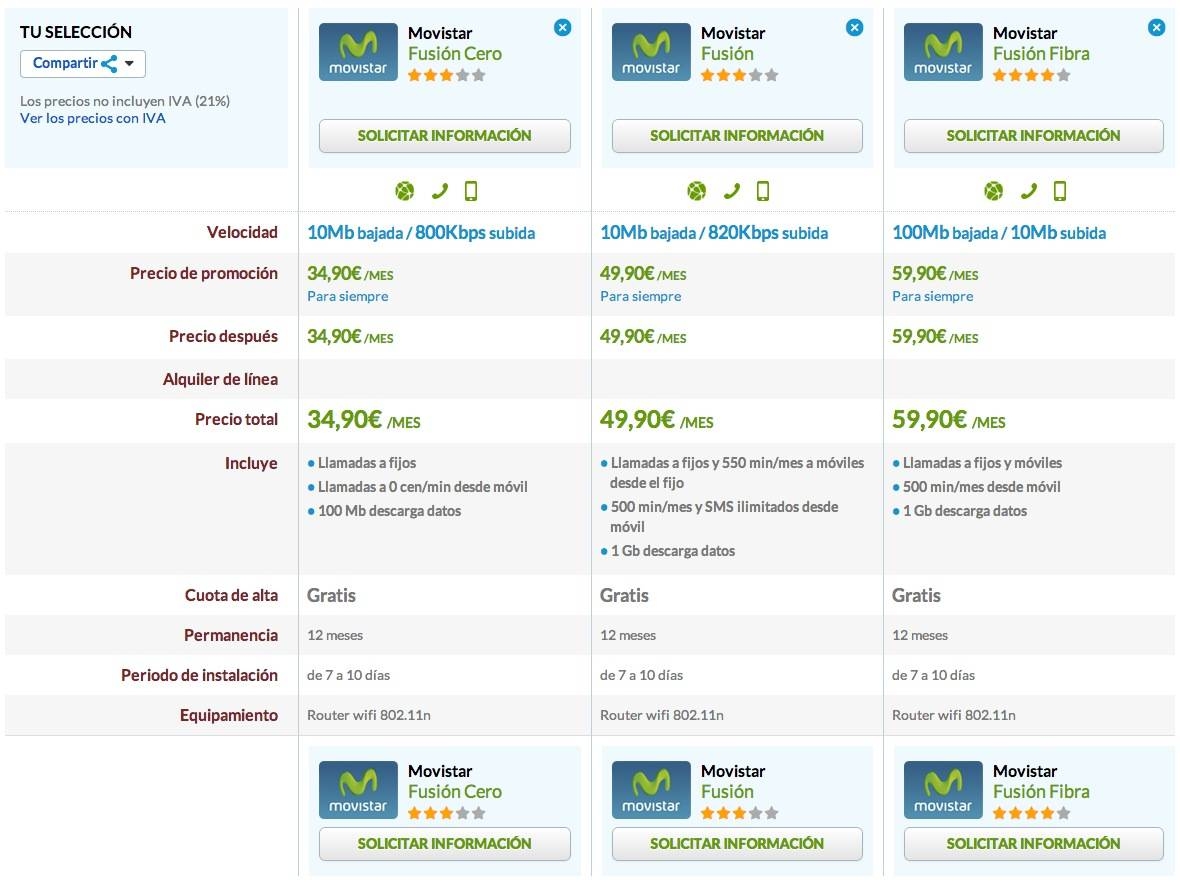The image size is (1180, 882).
Task: Click 'Periodo de instalación' row label
Action: pos(199,675)
